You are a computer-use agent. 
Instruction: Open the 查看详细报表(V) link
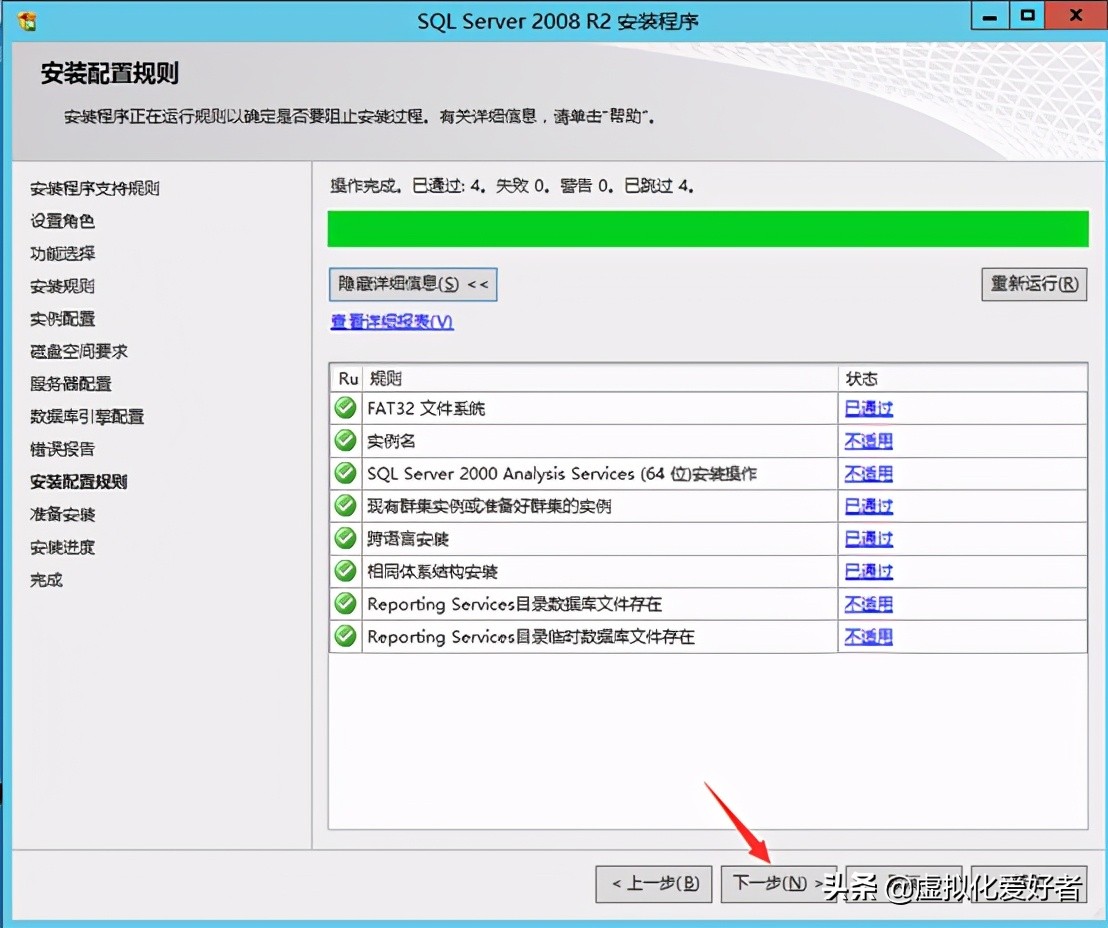[392, 322]
